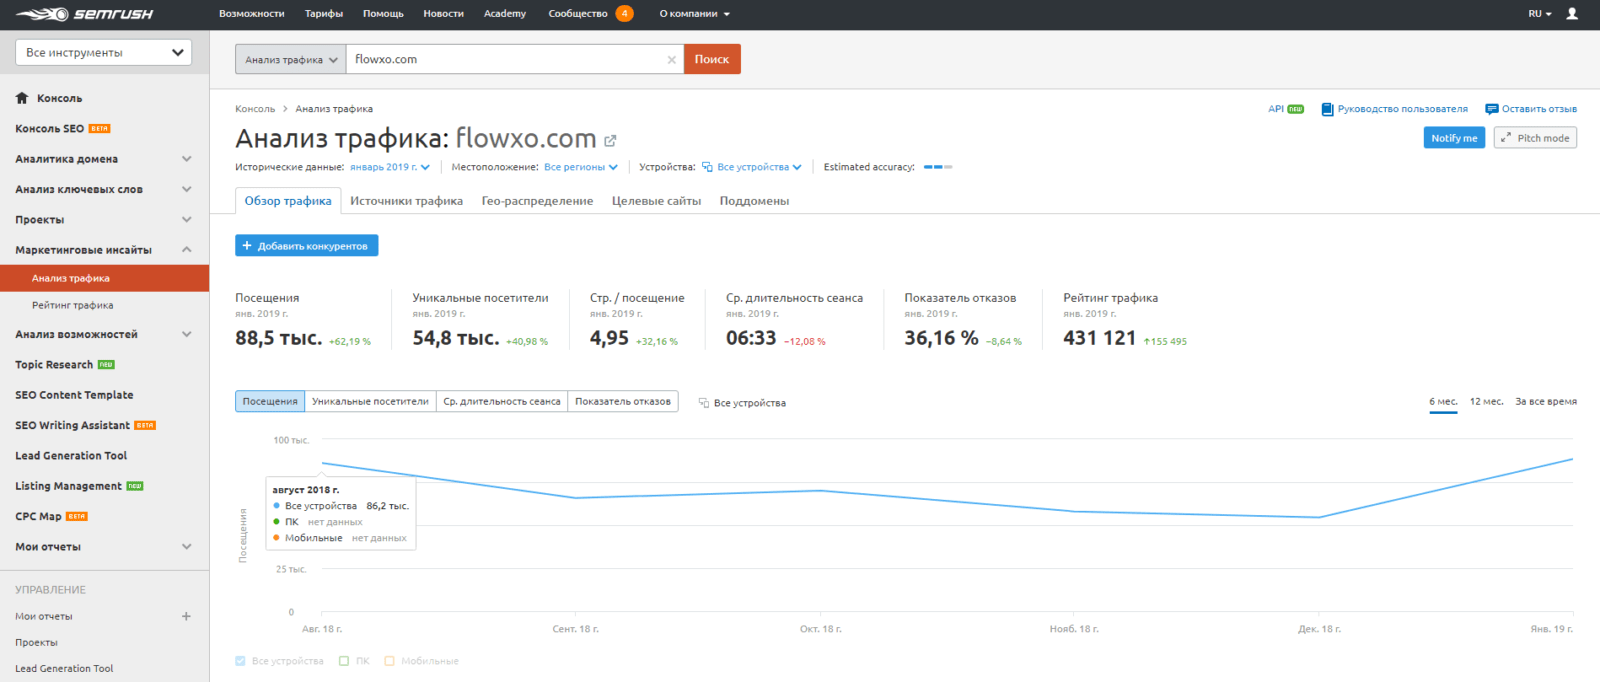Click the Янв. 19 г. chart data point
Viewport: 1600px width, 682px height.
(1572, 459)
